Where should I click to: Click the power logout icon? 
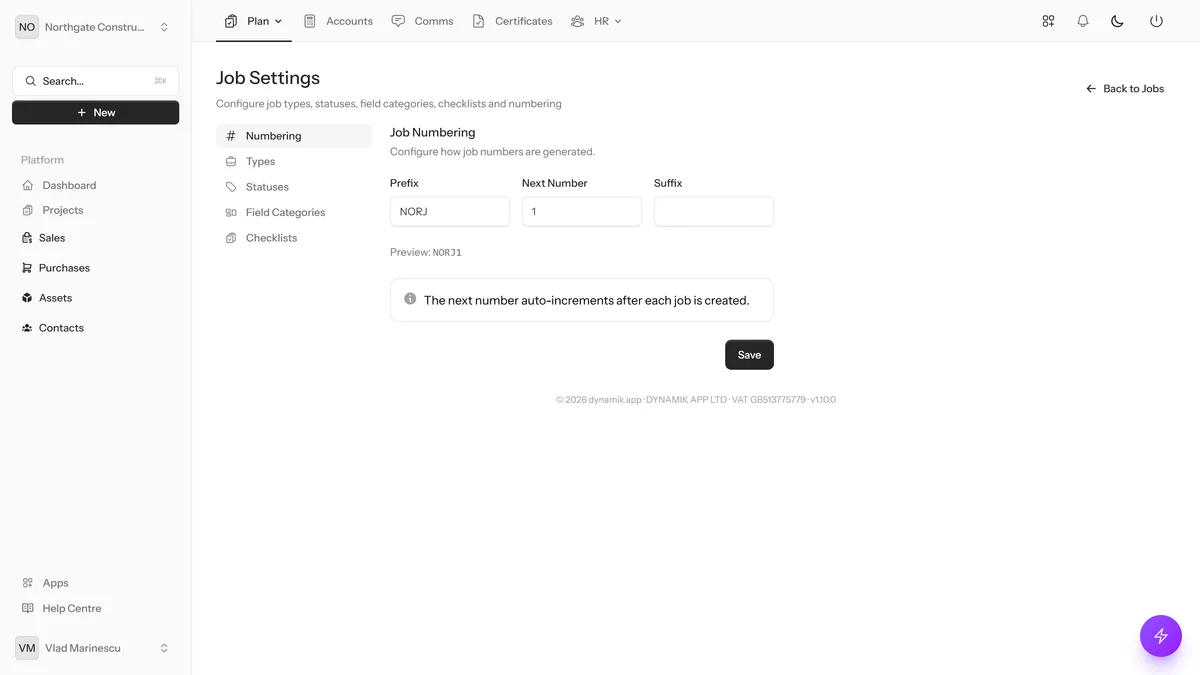[x=1156, y=21]
